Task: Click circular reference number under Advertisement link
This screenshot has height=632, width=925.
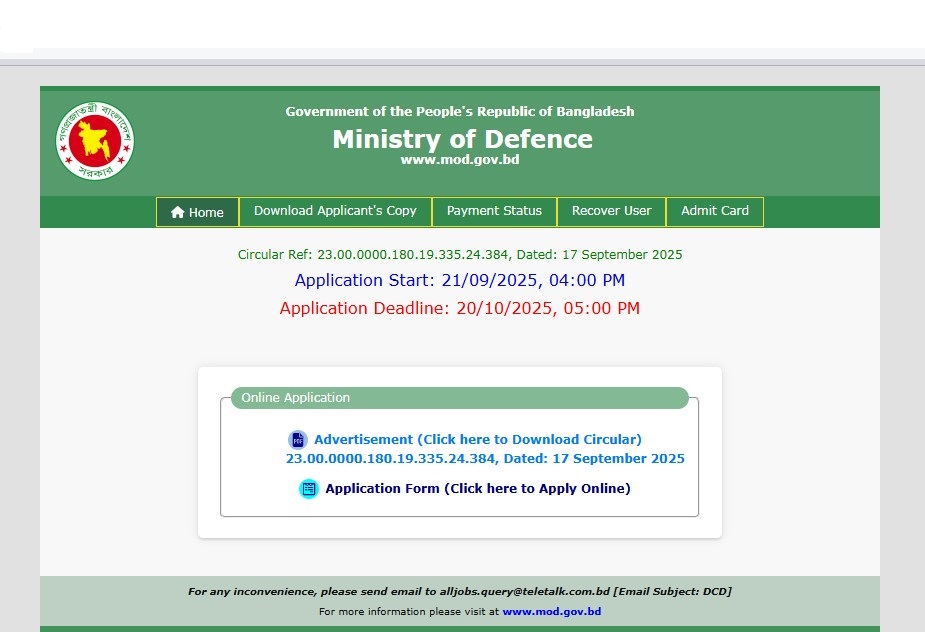Action: click(485, 459)
